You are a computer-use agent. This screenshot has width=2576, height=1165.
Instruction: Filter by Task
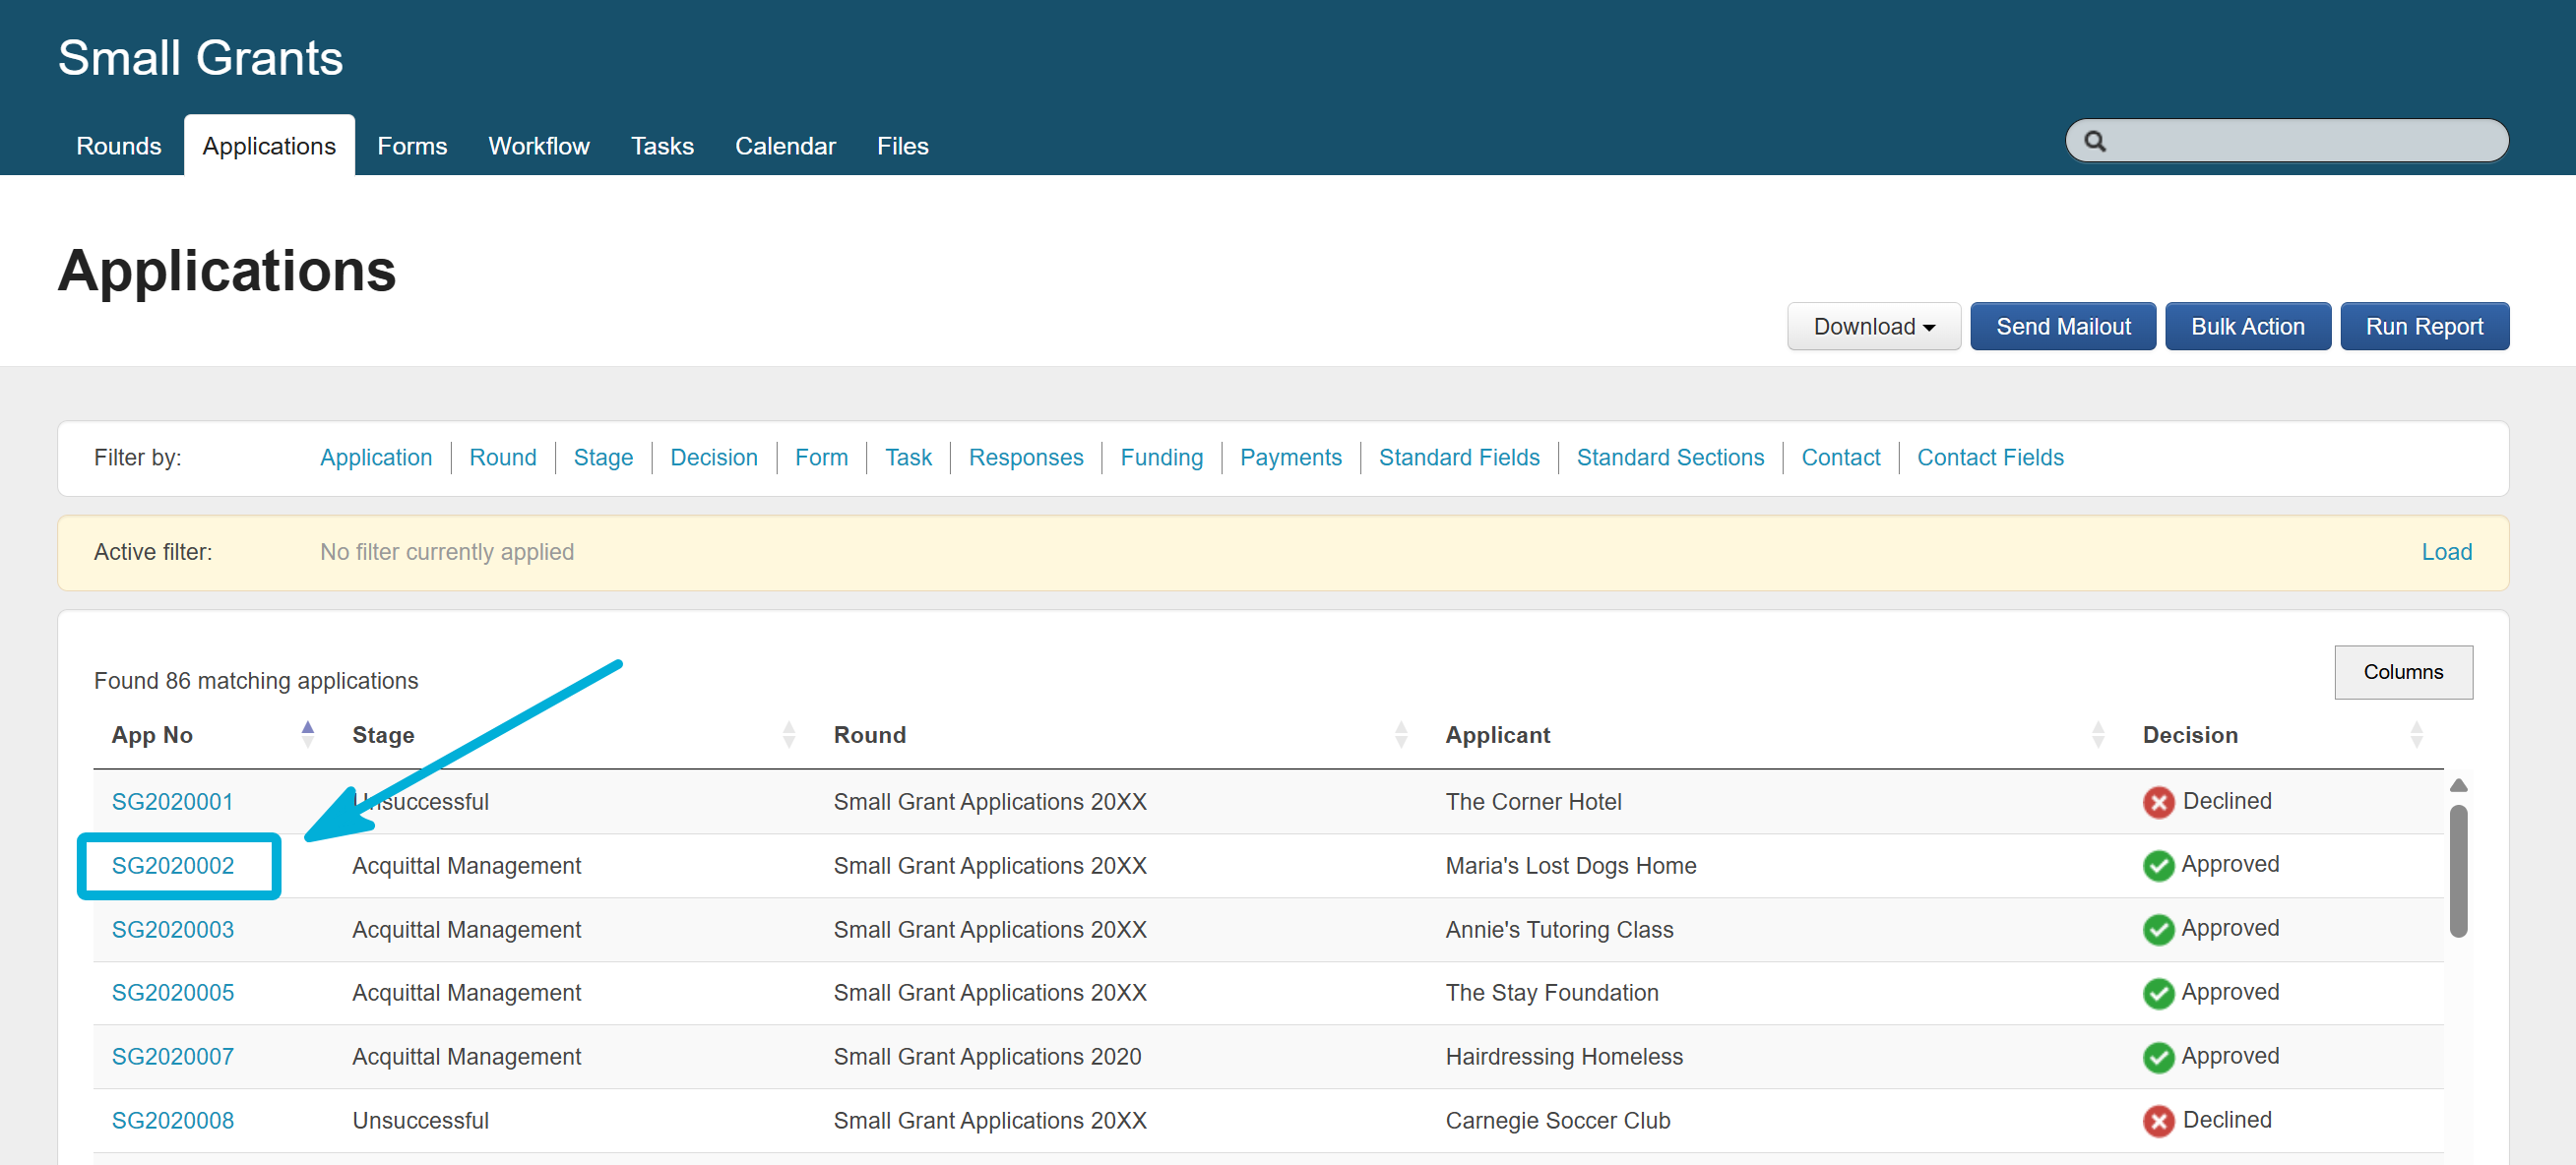pos(908,458)
